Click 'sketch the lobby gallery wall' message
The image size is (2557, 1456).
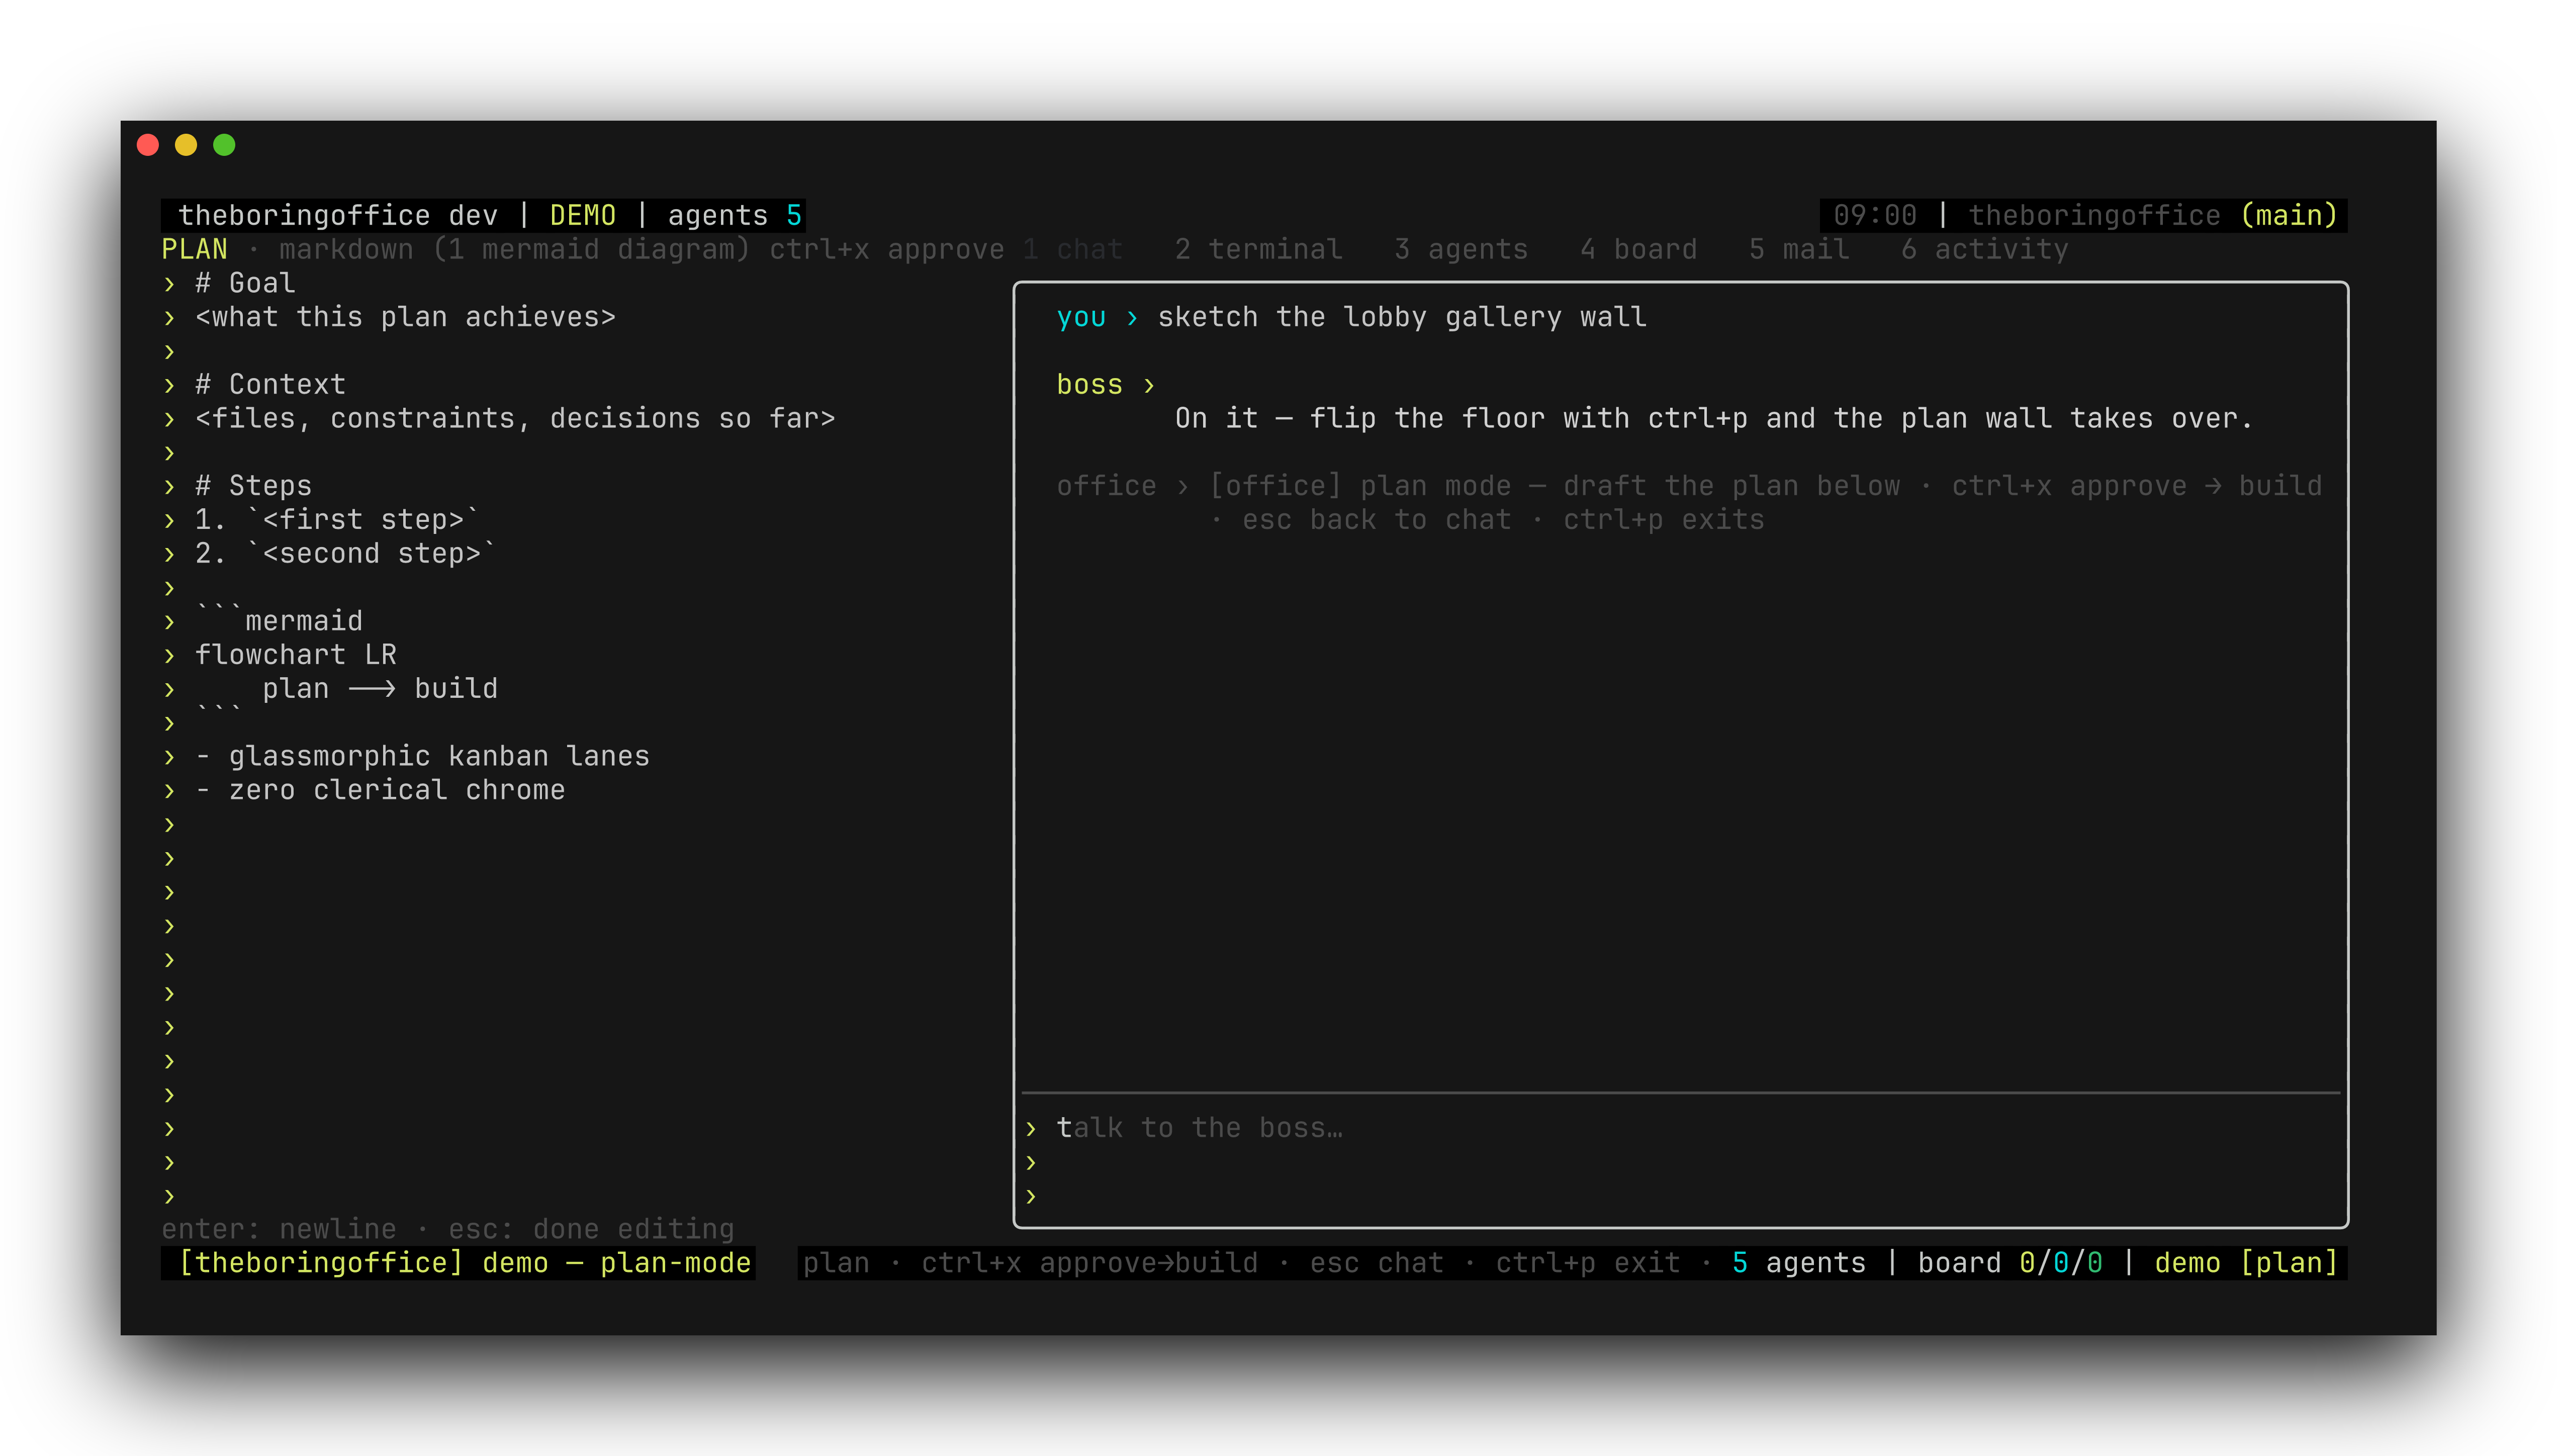(1402, 317)
